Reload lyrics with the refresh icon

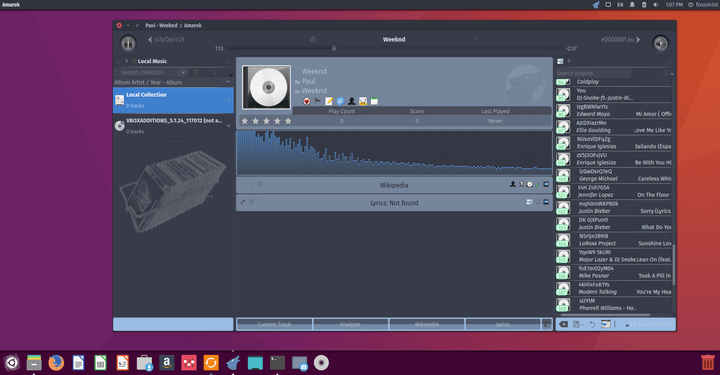(x=538, y=202)
